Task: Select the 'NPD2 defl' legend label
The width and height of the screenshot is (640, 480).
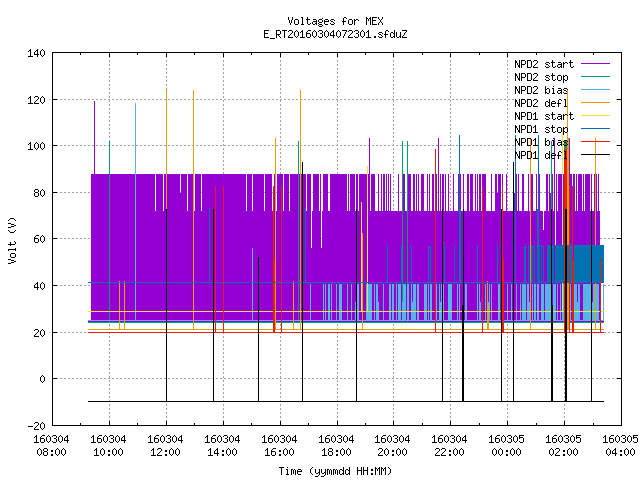Action: pyautogui.click(x=541, y=103)
